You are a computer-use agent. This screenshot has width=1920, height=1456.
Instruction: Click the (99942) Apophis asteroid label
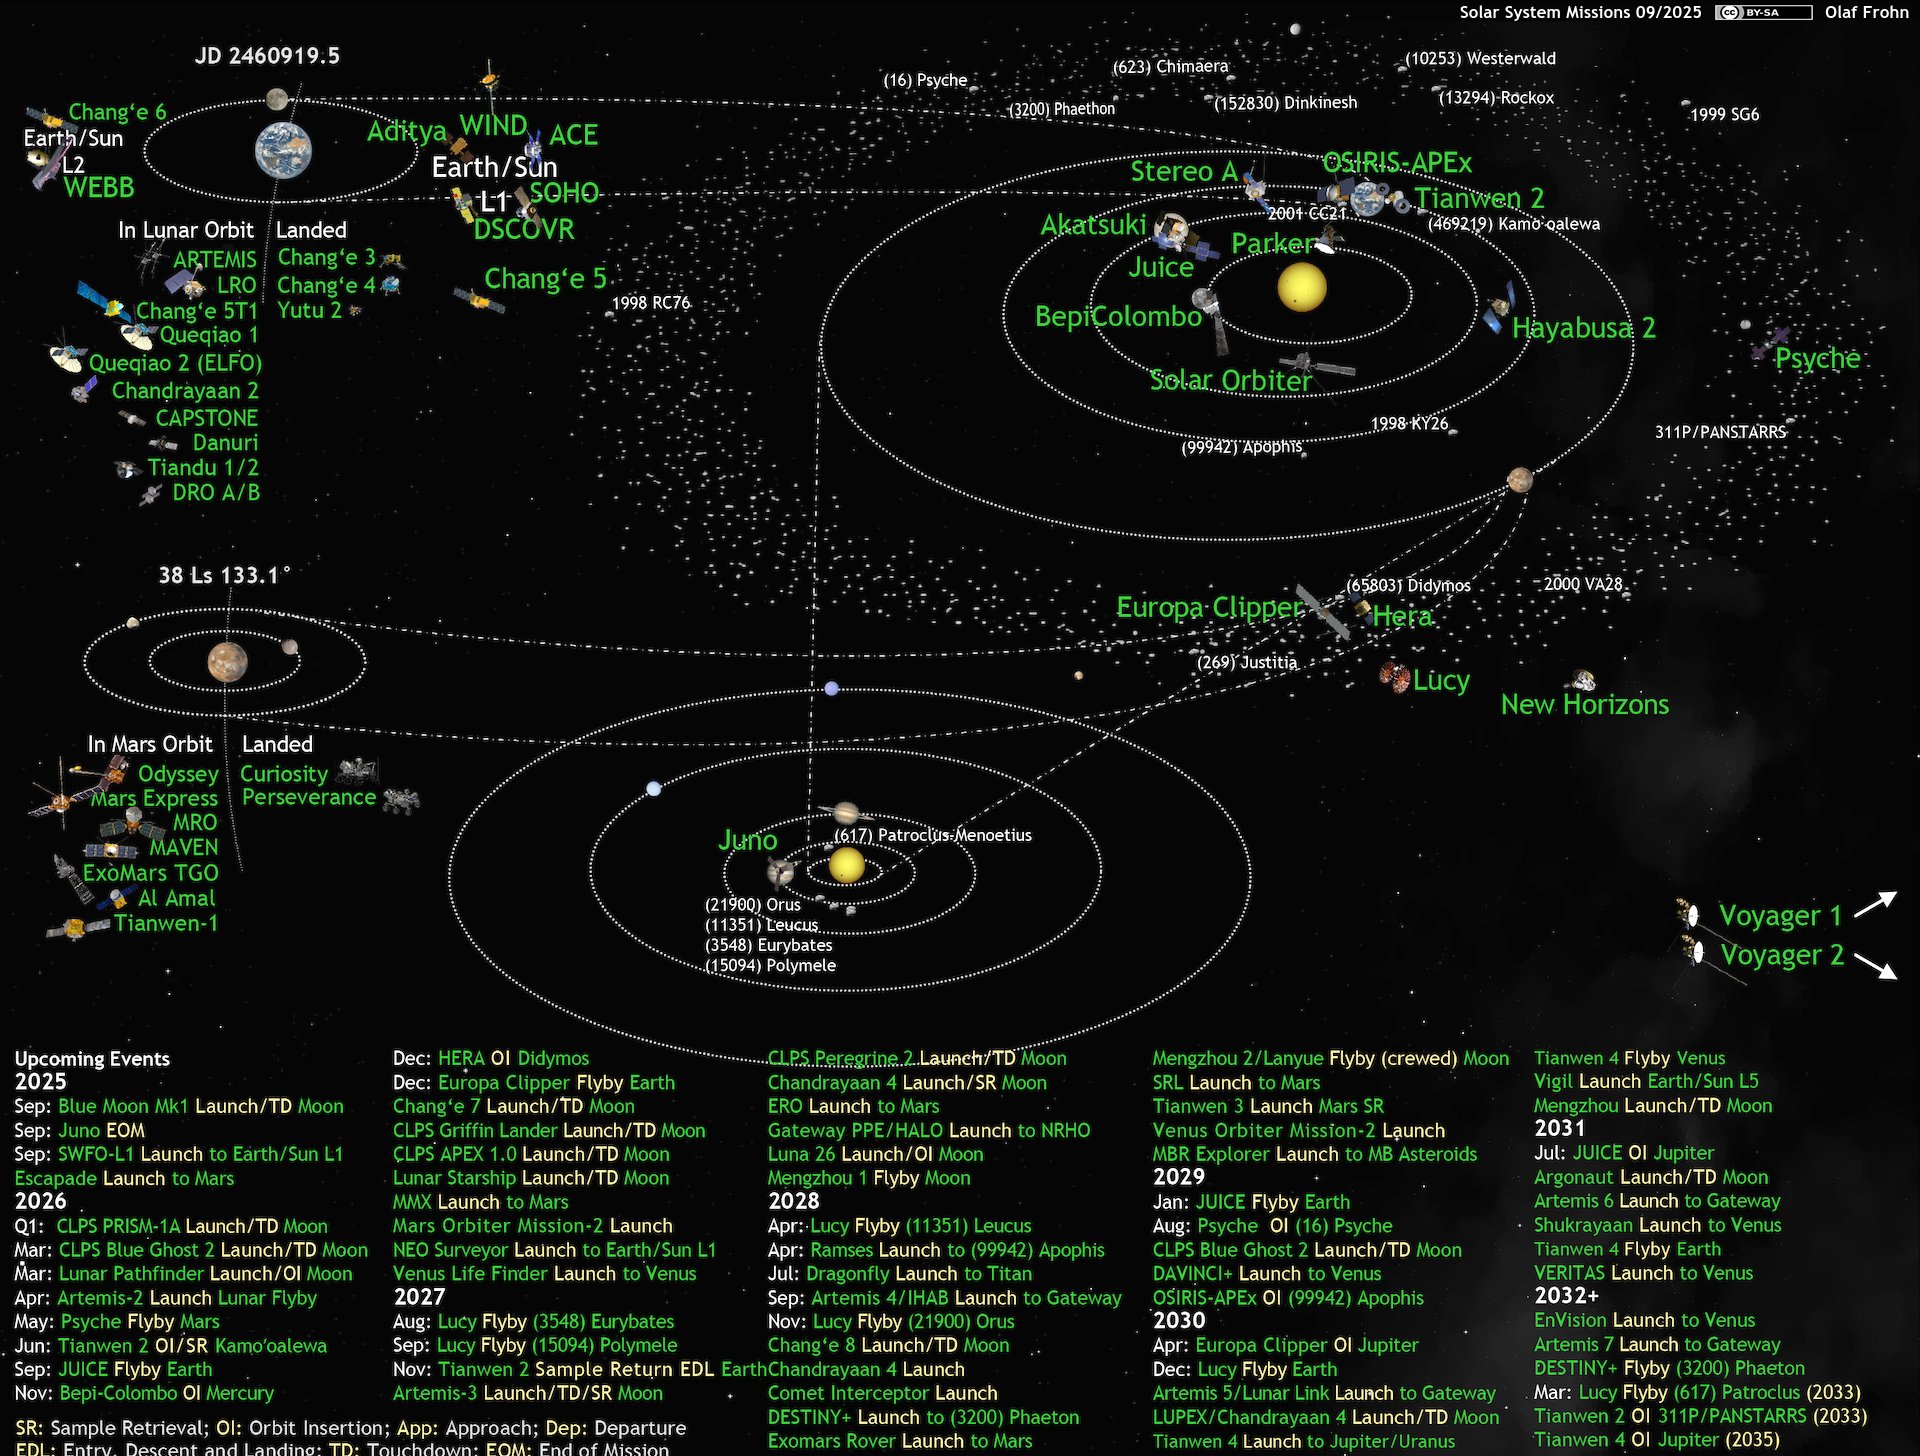1241,447
